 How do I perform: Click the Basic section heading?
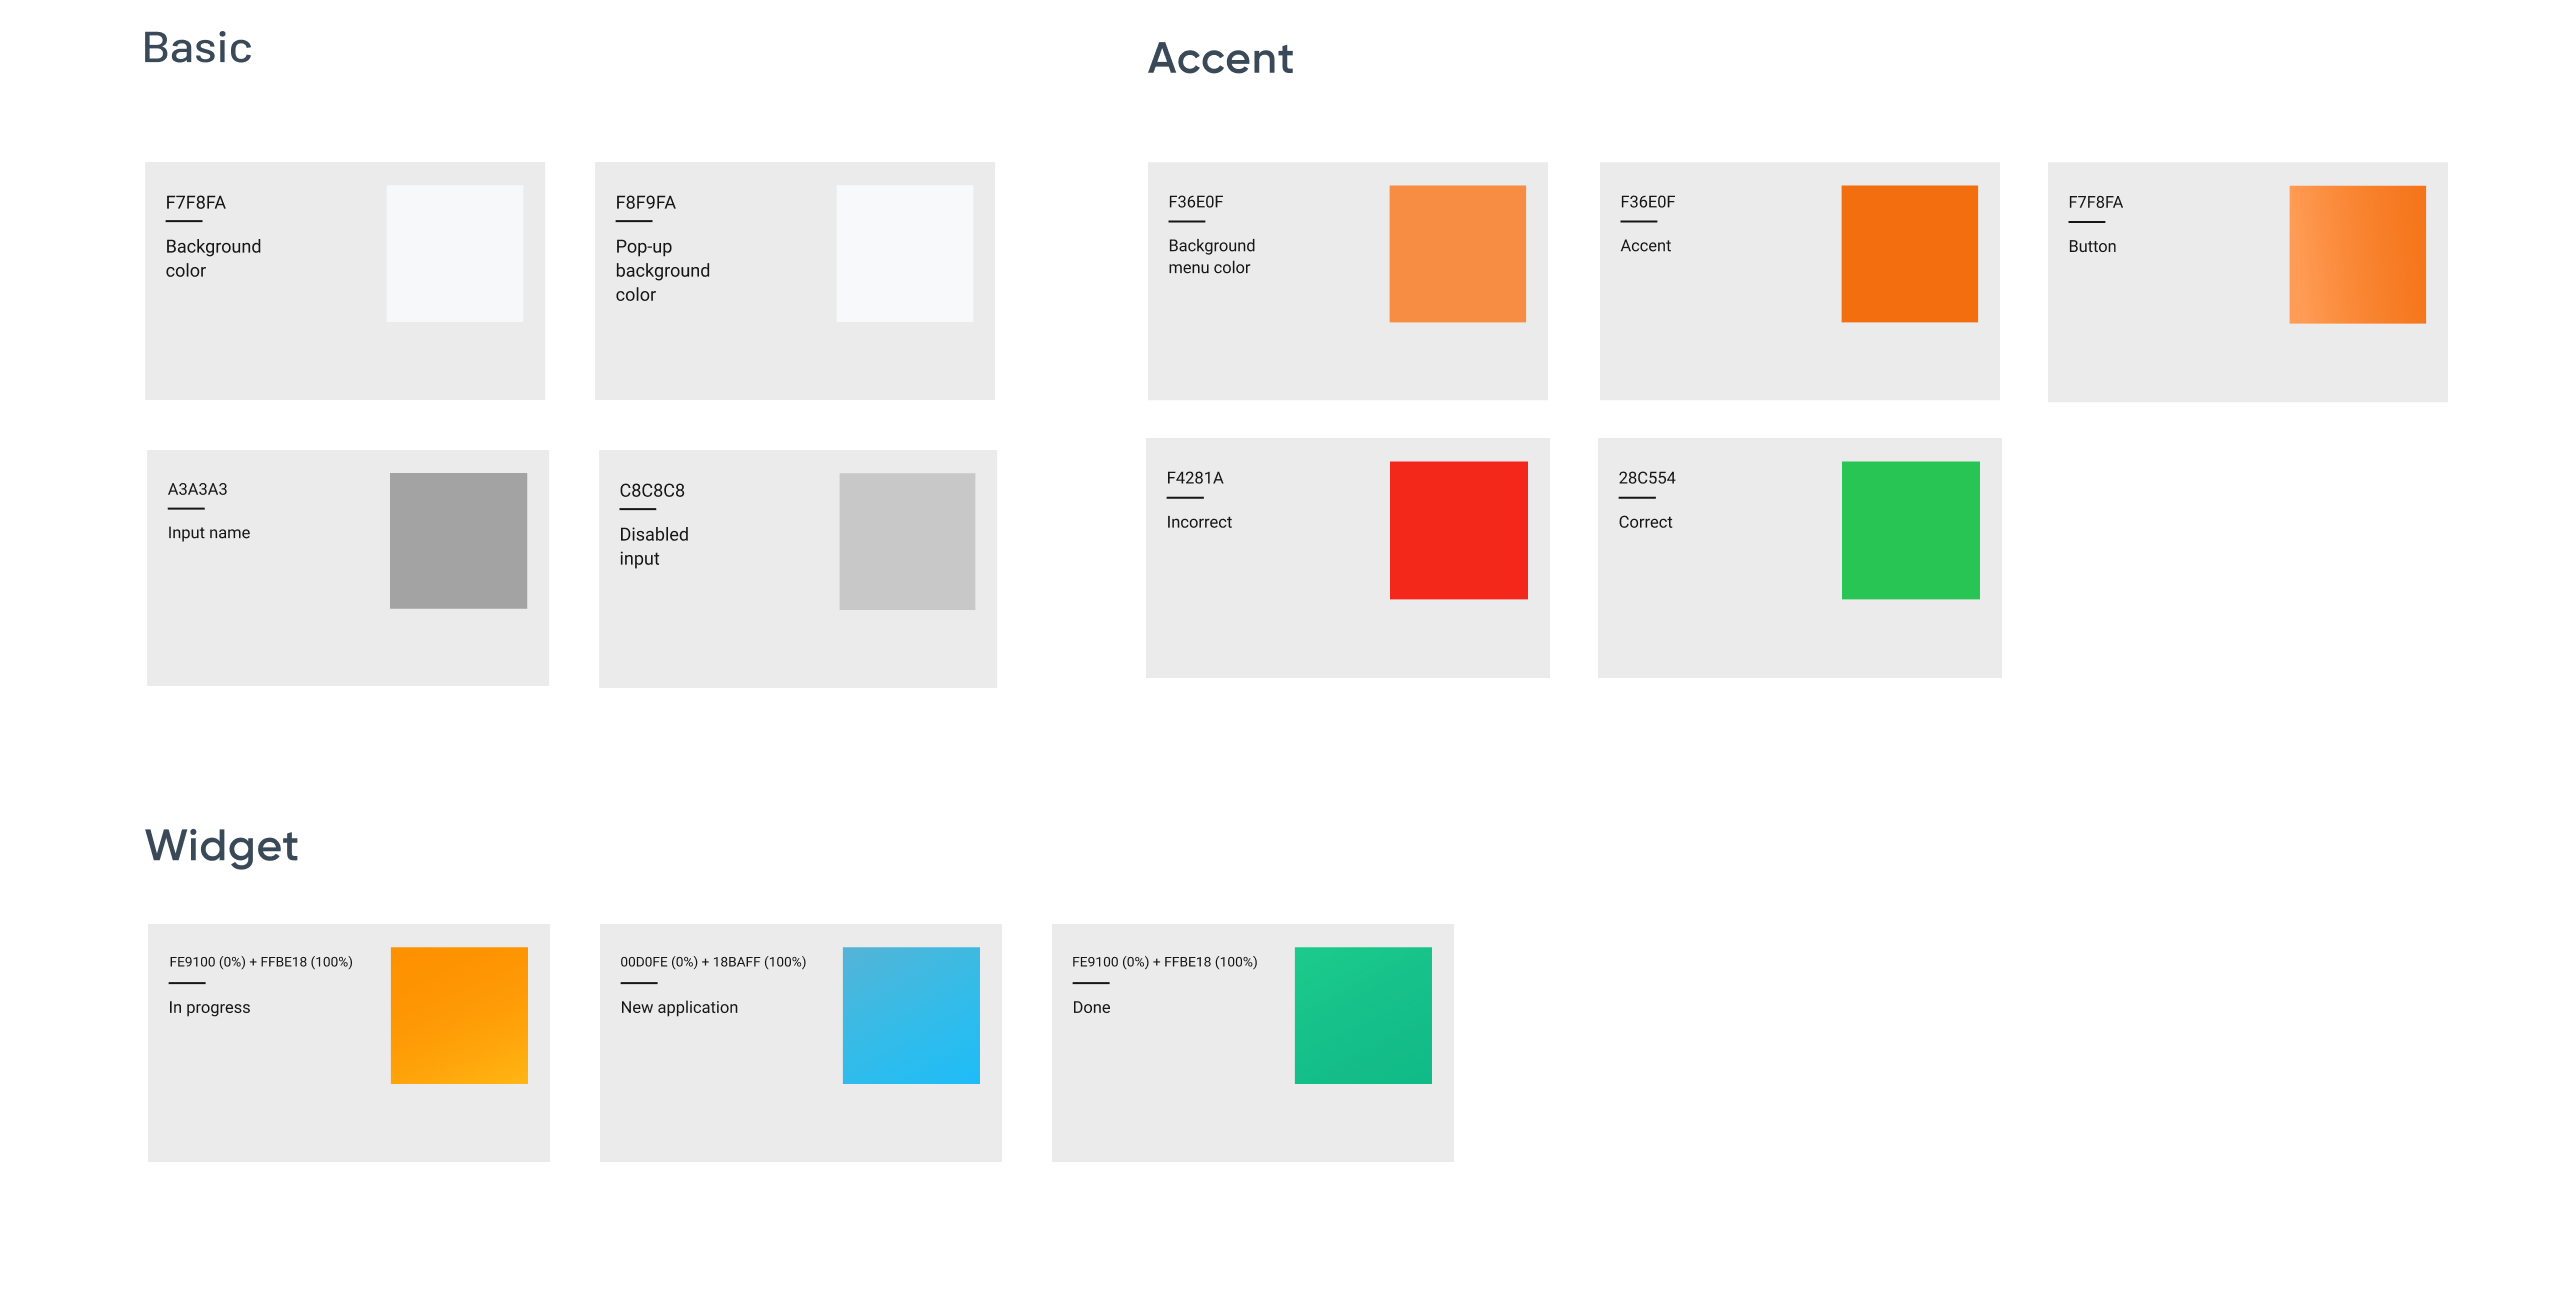197,48
